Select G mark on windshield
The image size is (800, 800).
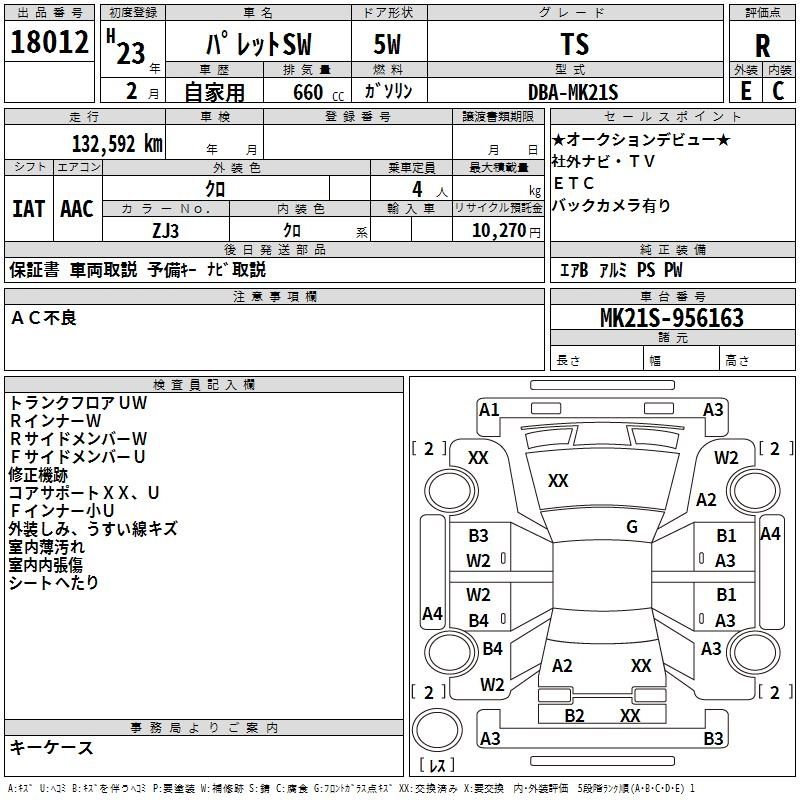(x=632, y=527)
